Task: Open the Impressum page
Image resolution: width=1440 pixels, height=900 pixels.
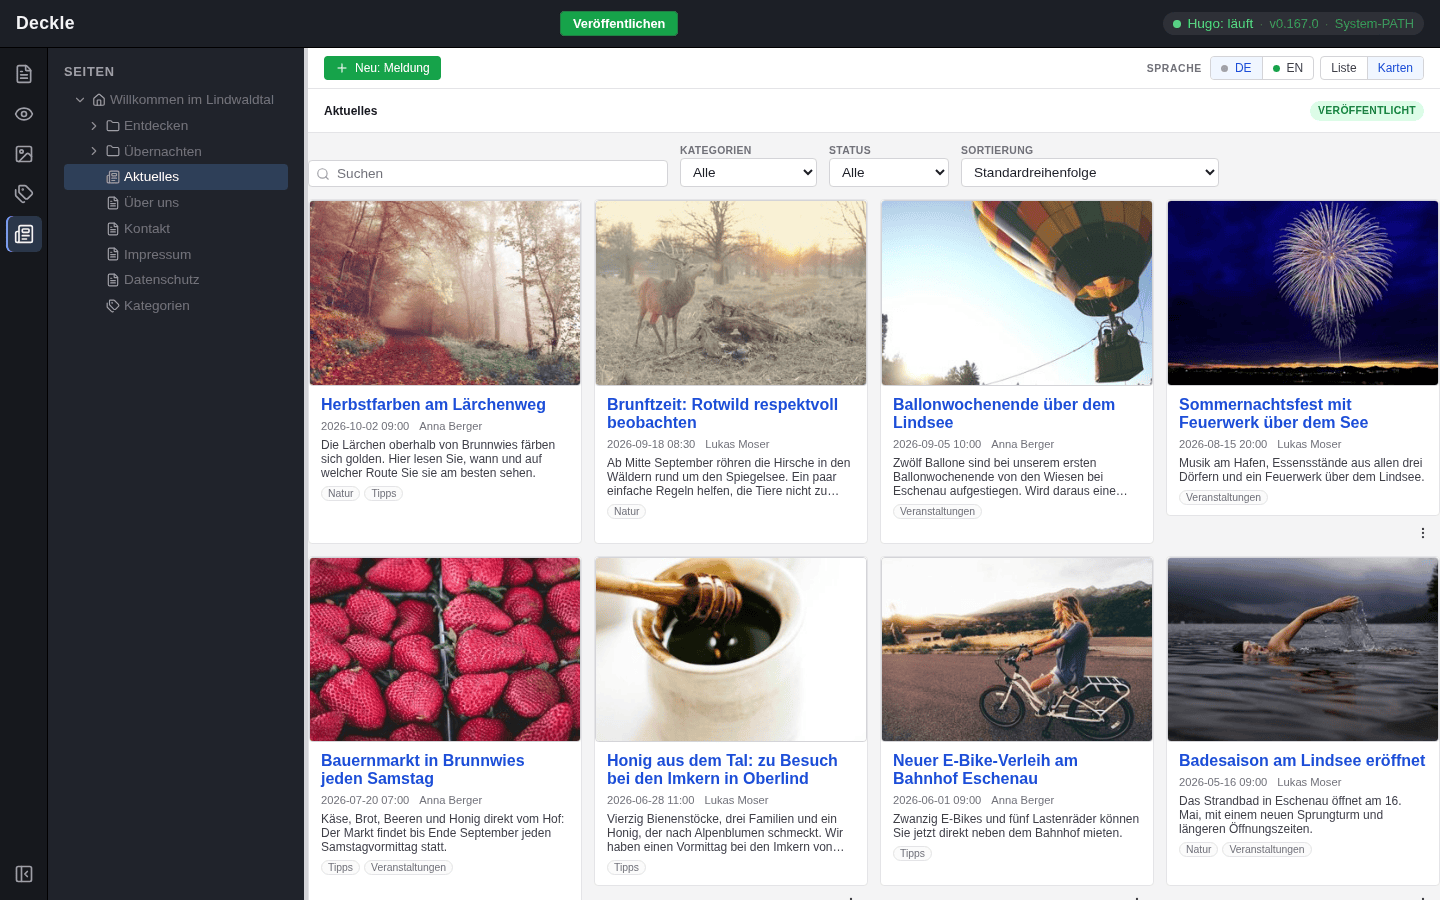Action: point(176,255)
